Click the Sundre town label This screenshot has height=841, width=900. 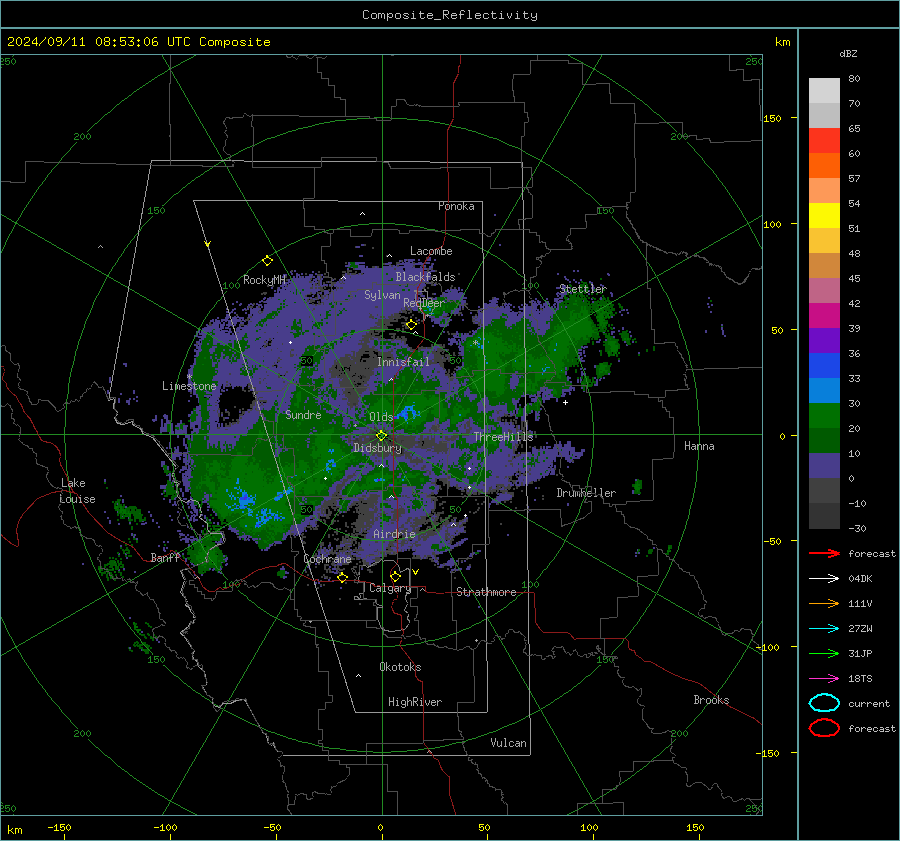pos(303,414)
